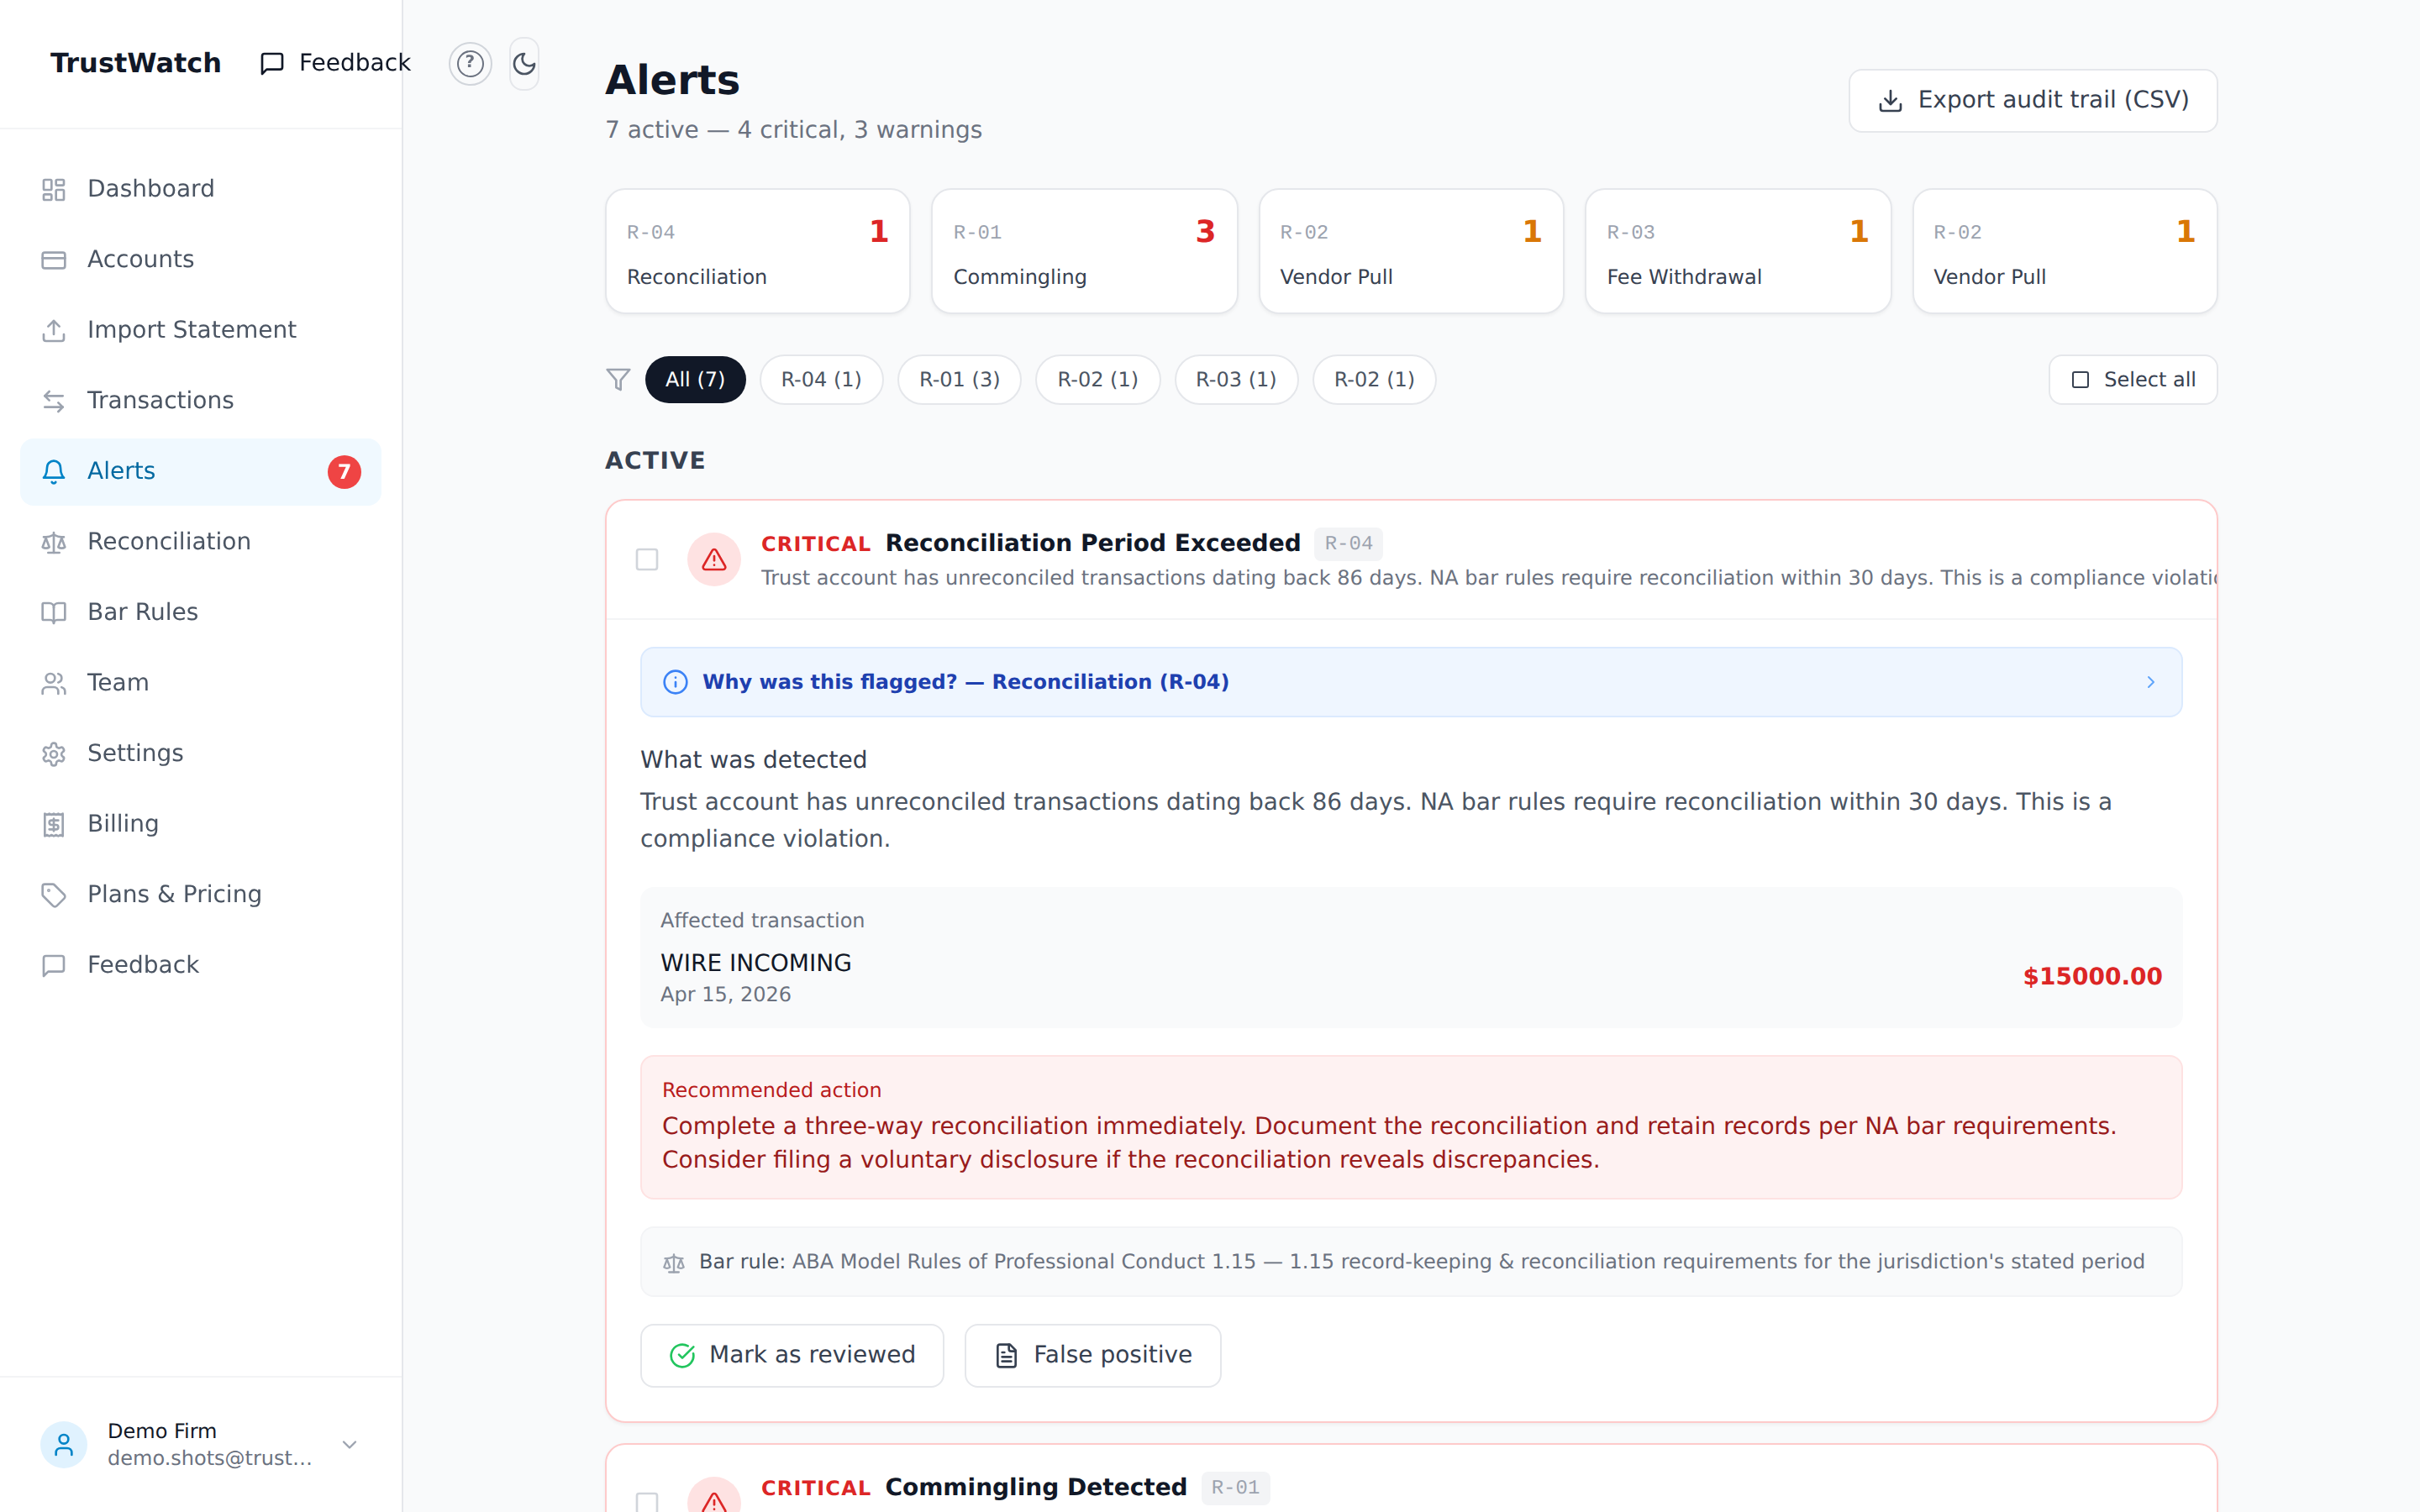Viewport: 2420px width, 1512px height.
Task: Open Plans & Pricing page
Action: [x=200, y=894]
